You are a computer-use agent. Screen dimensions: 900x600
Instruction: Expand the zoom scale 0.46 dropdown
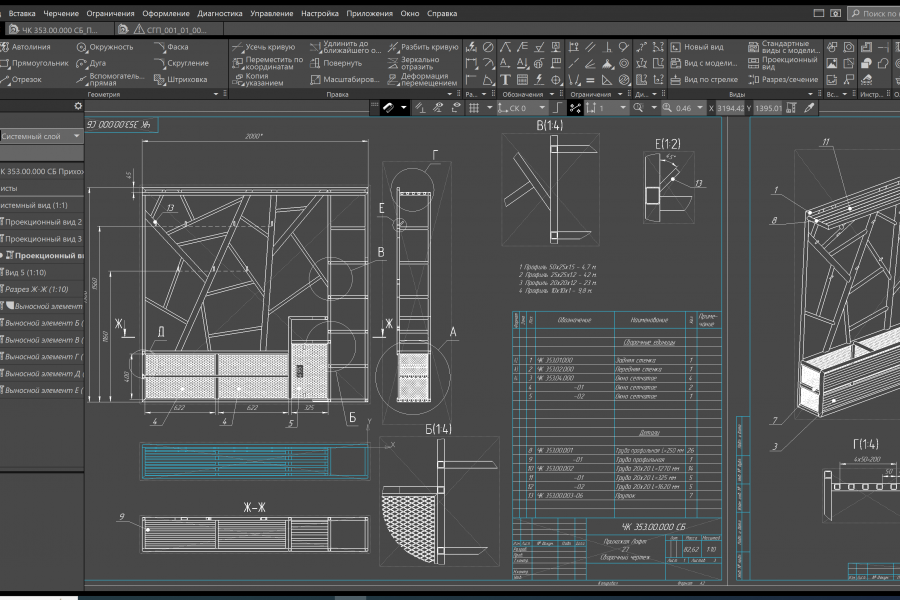699,108
